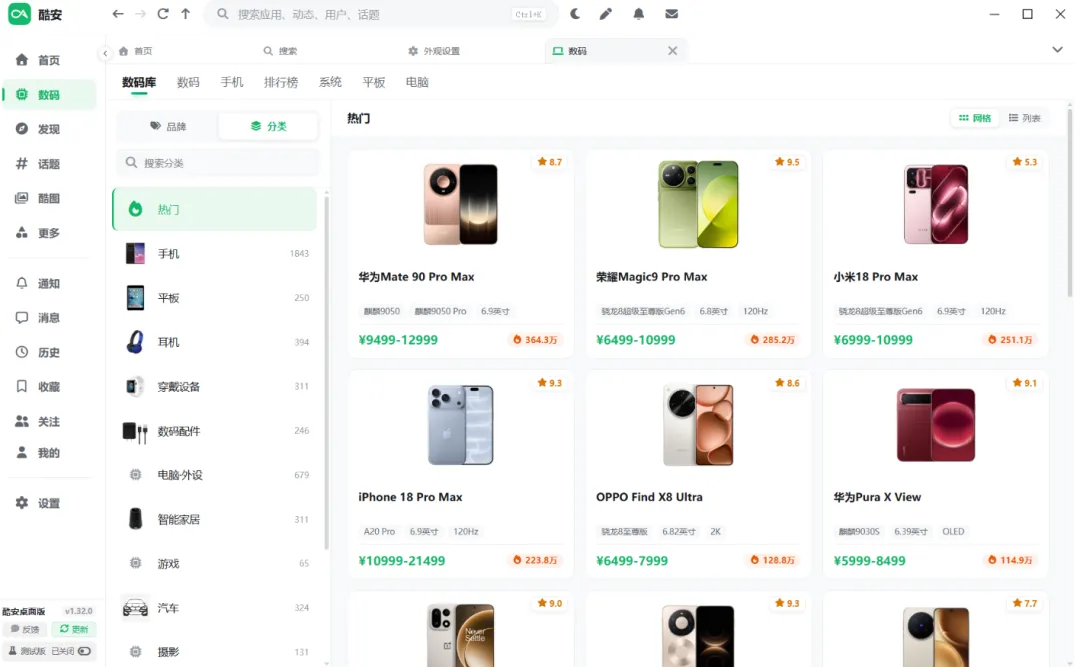Switch to 列表 list view
Viewport: 1080px width, 667px height.
click(1024, 118)
